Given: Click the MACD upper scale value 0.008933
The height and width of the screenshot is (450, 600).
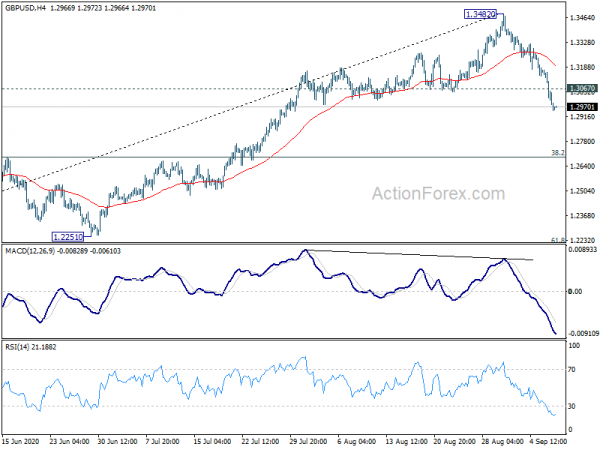Looking at the screenshot, I should pyautogui.click(x=582, y=249).
